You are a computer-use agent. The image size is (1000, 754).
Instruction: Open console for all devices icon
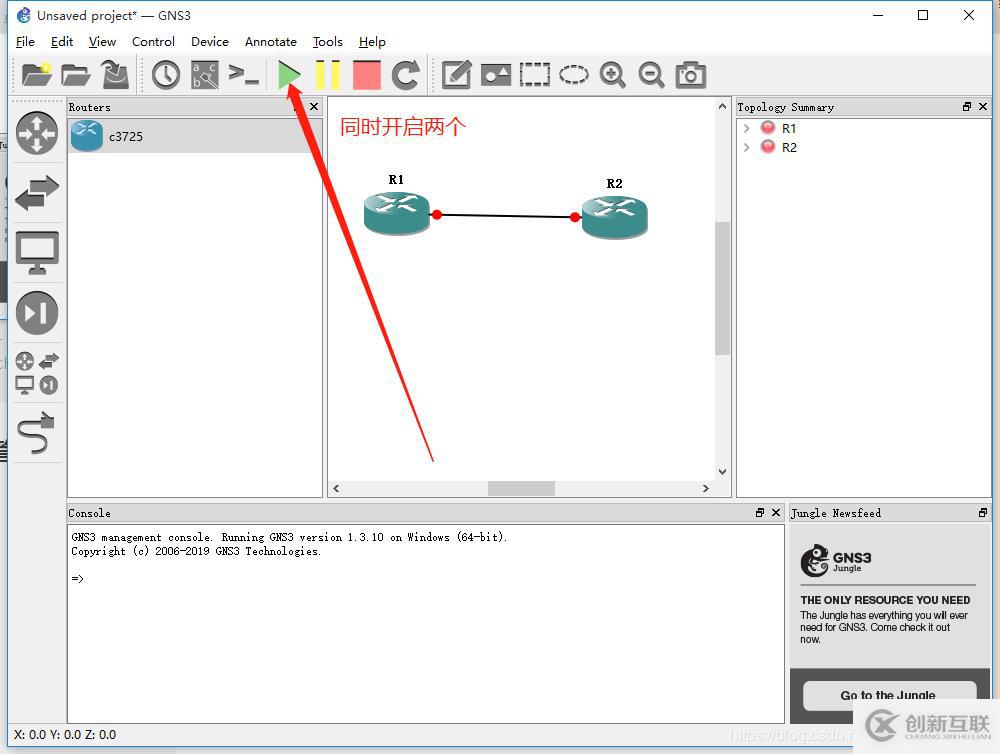point(244,75)
